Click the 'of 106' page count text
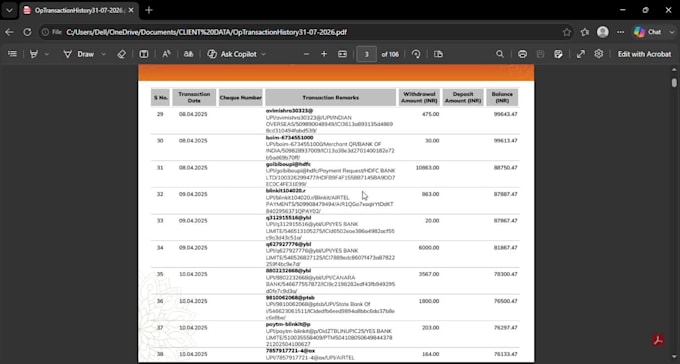 [390, 54]
